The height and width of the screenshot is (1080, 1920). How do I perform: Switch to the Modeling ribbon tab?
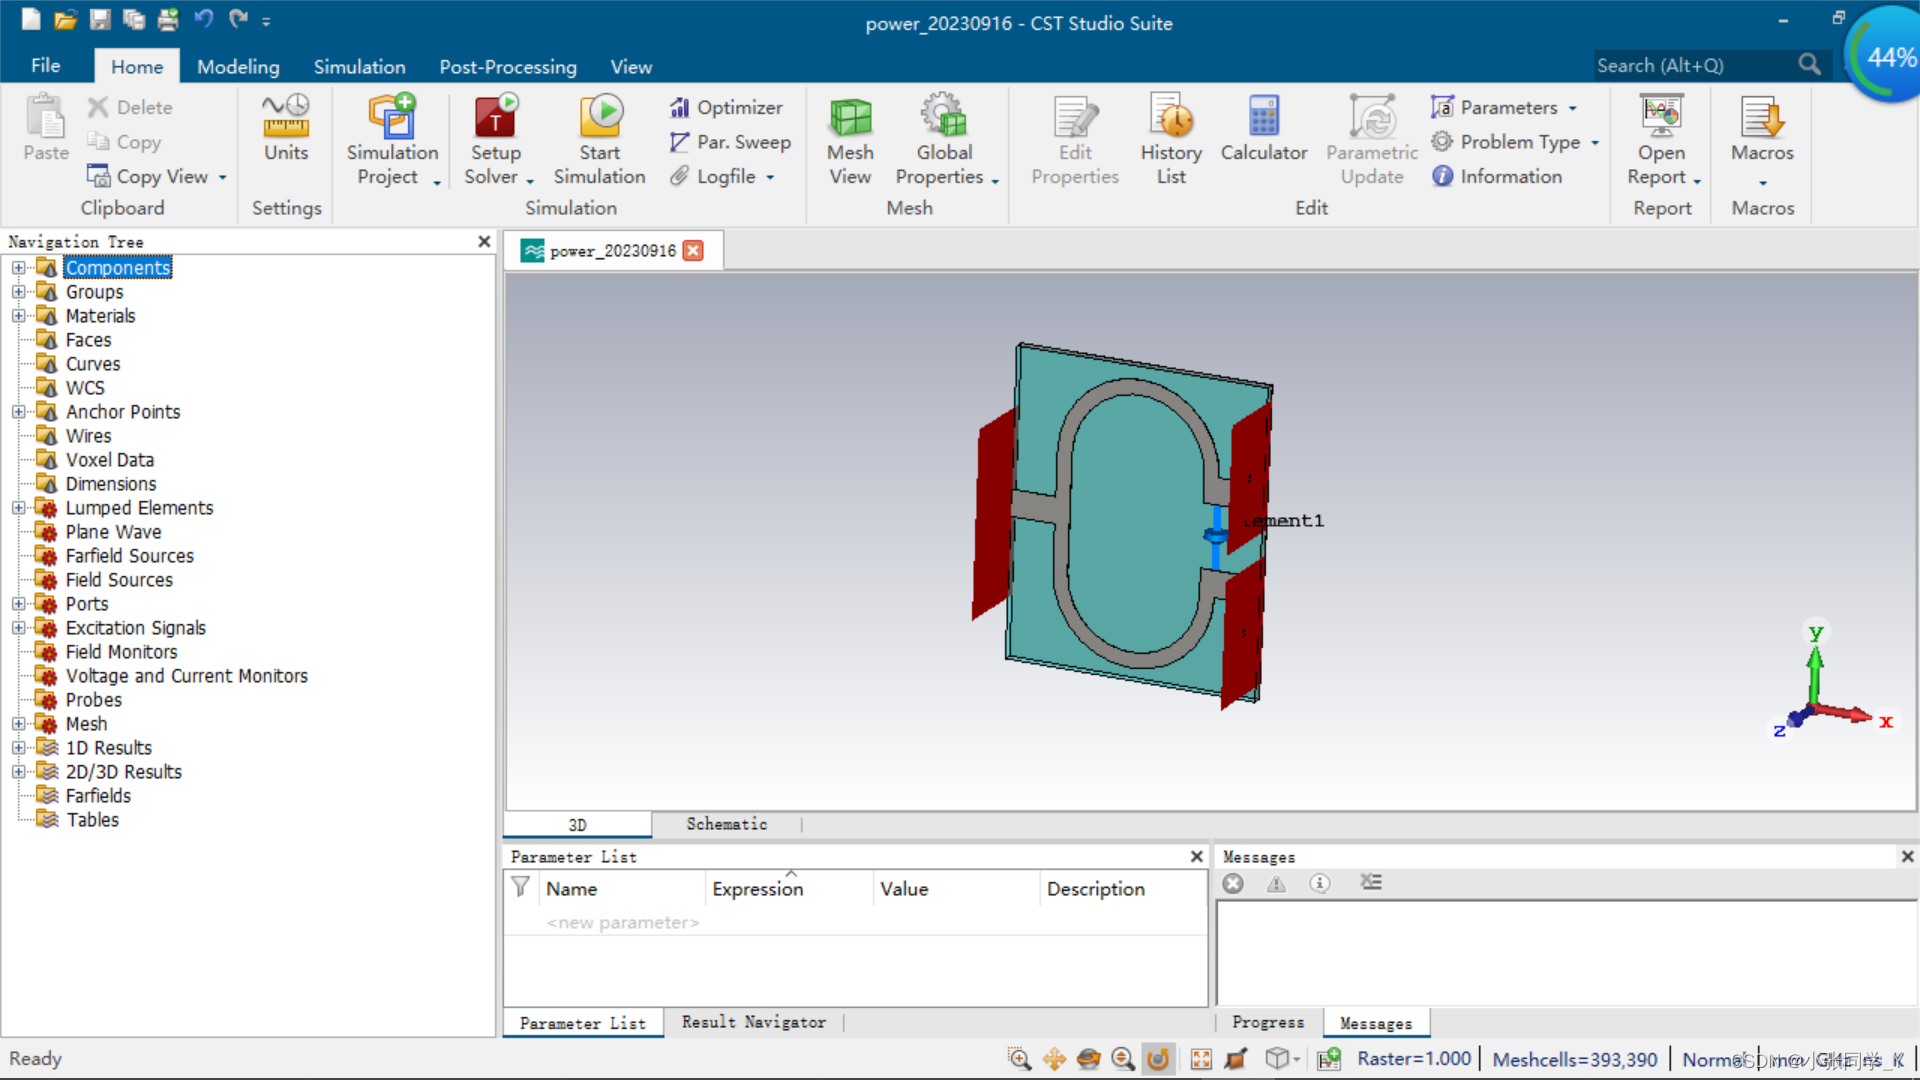pos(238,66)
